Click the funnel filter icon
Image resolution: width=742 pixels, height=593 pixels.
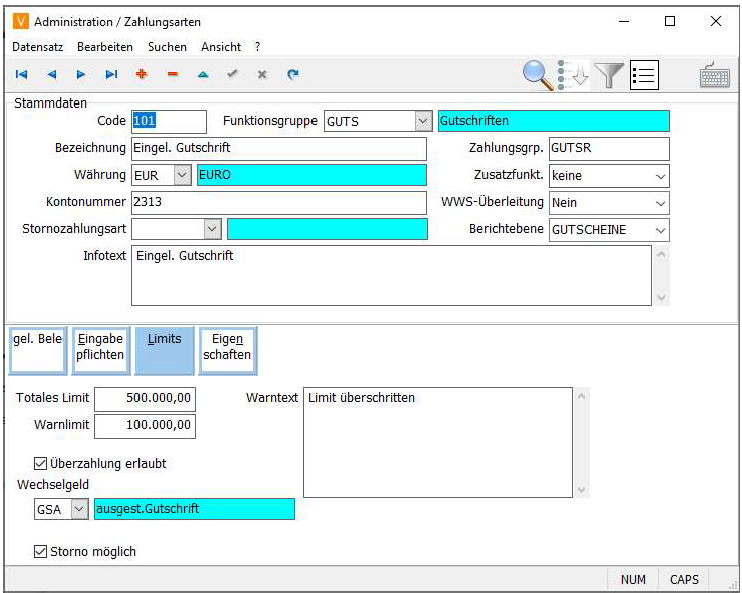(x=608, y=75)
